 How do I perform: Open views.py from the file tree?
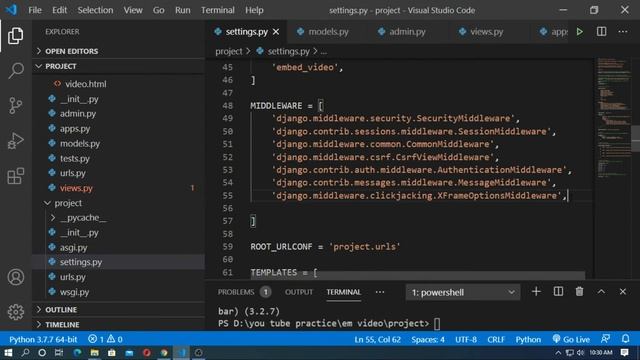(x=118, y=188)
